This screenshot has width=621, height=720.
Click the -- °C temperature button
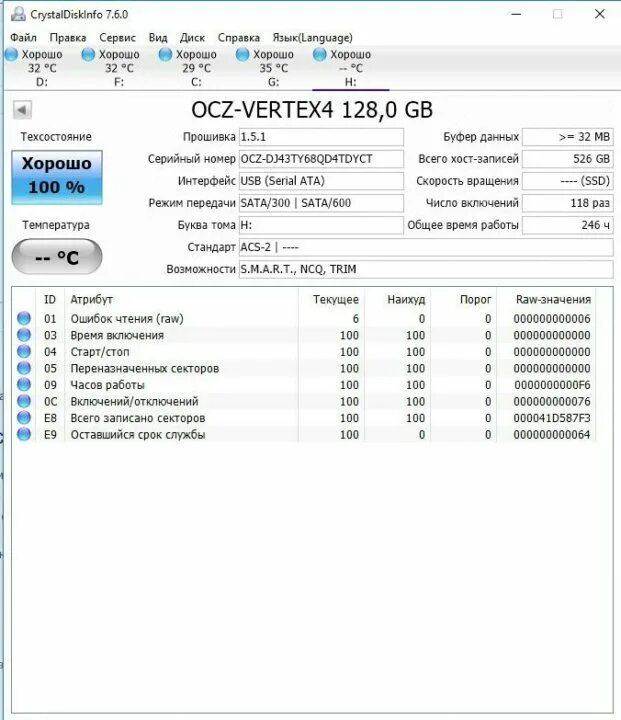coord(57,257)
